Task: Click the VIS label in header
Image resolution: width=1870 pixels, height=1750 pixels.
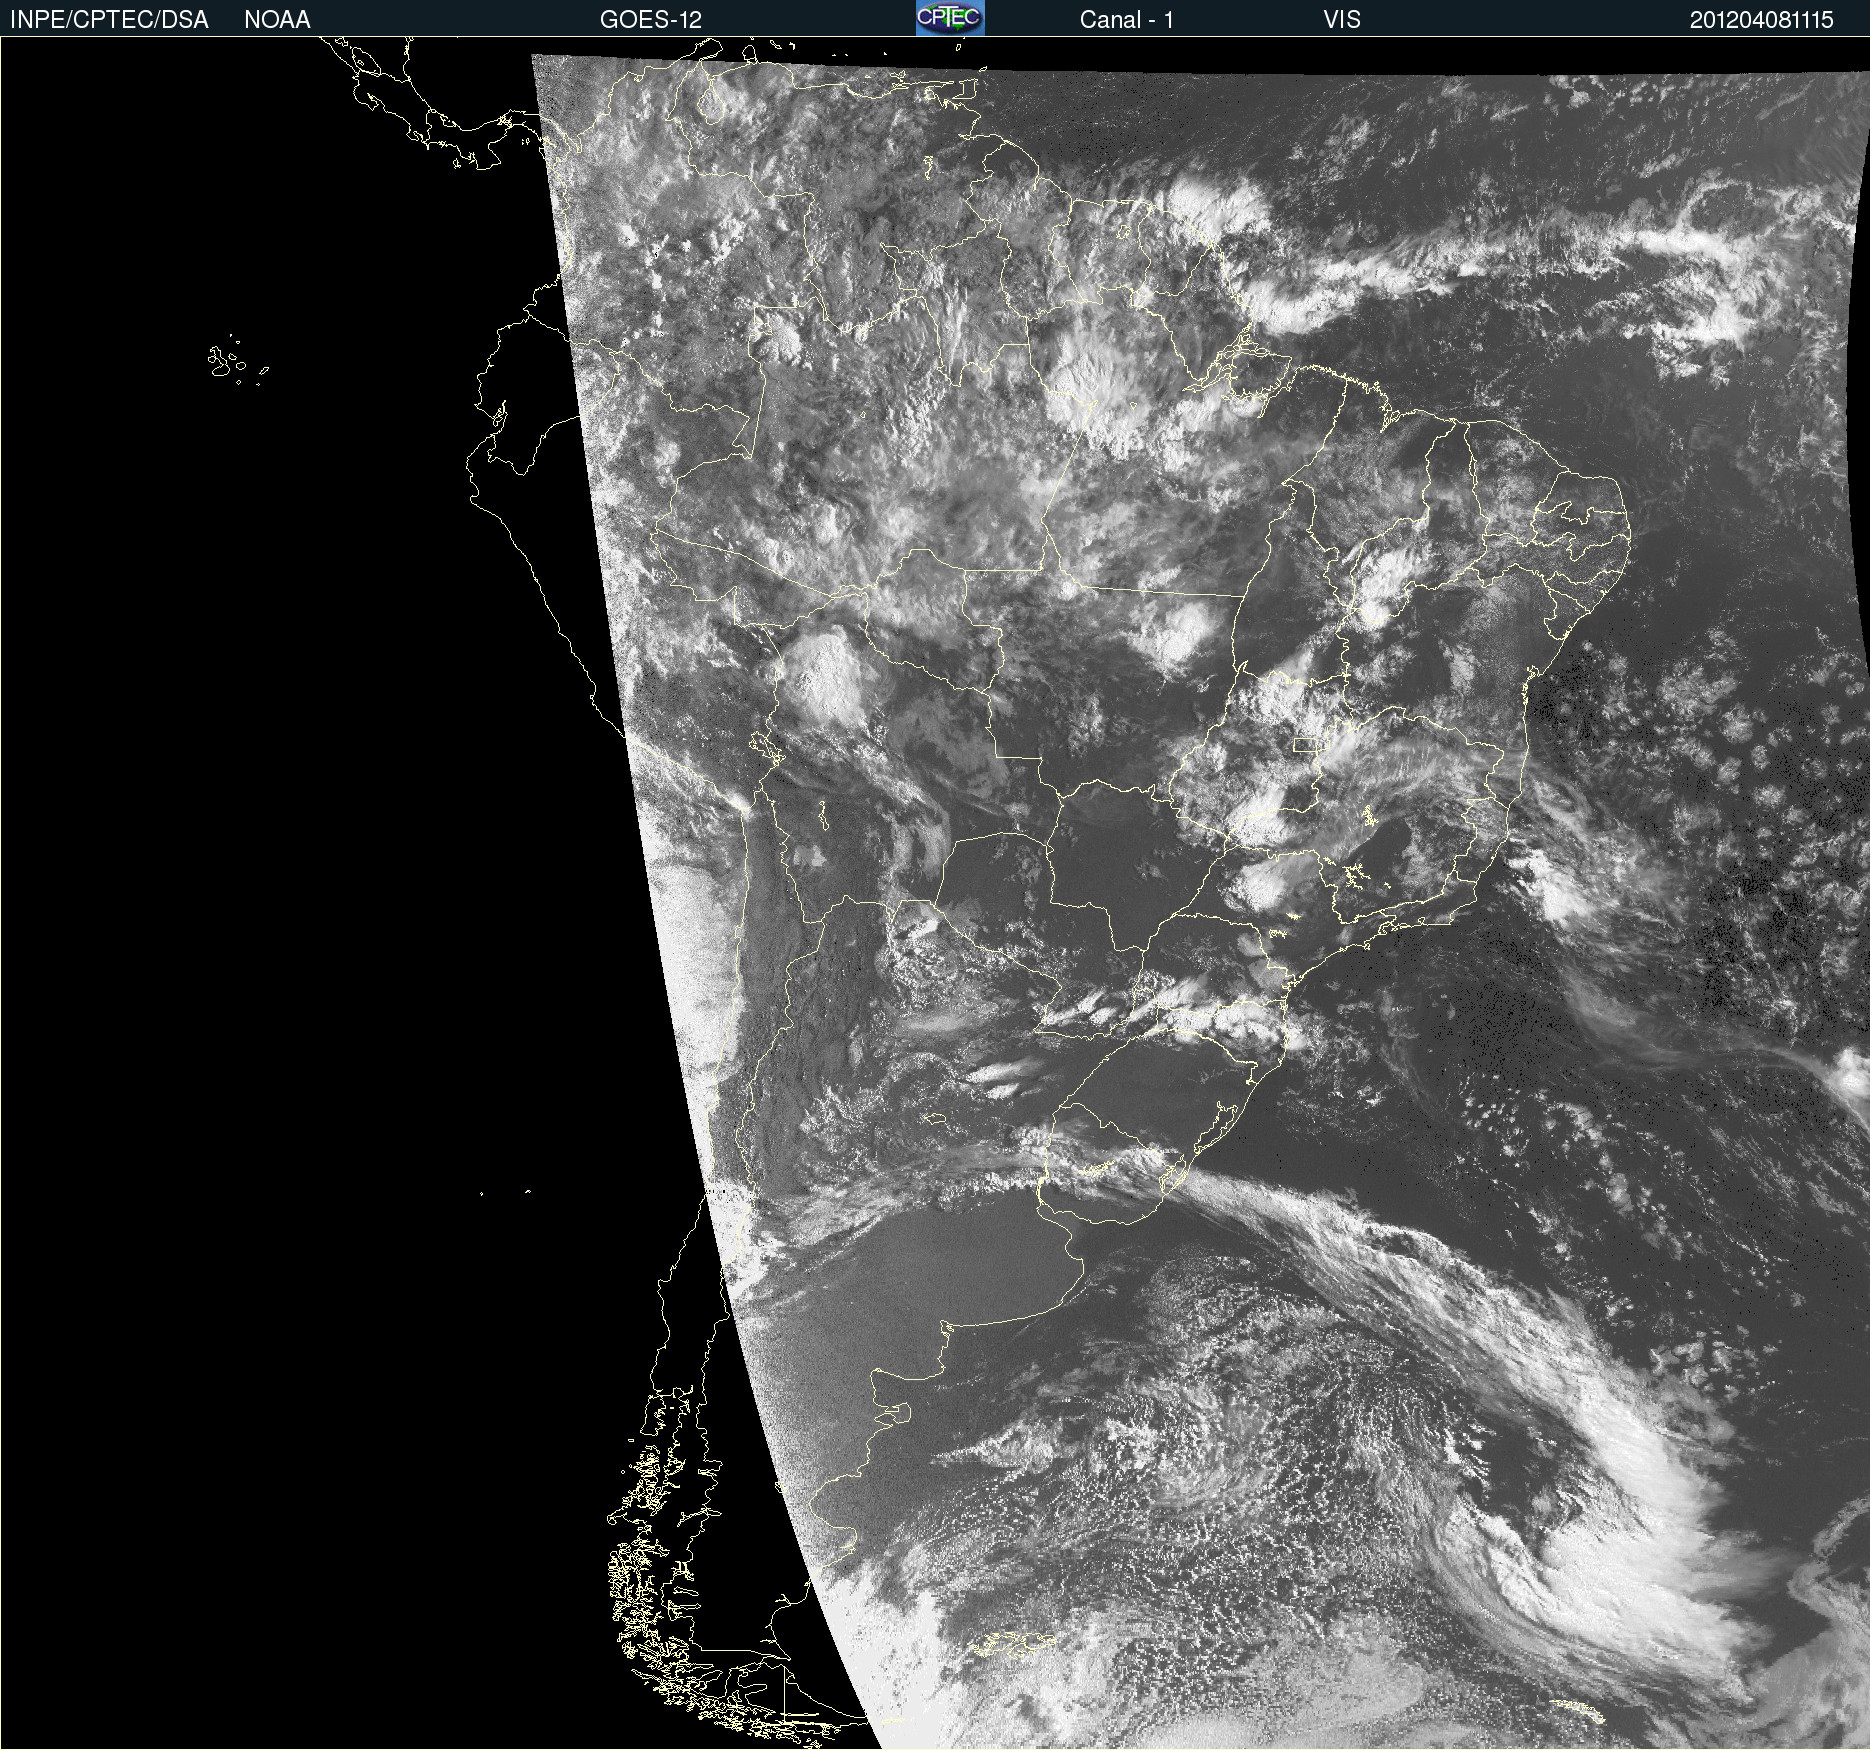Action: (1342, 20)
